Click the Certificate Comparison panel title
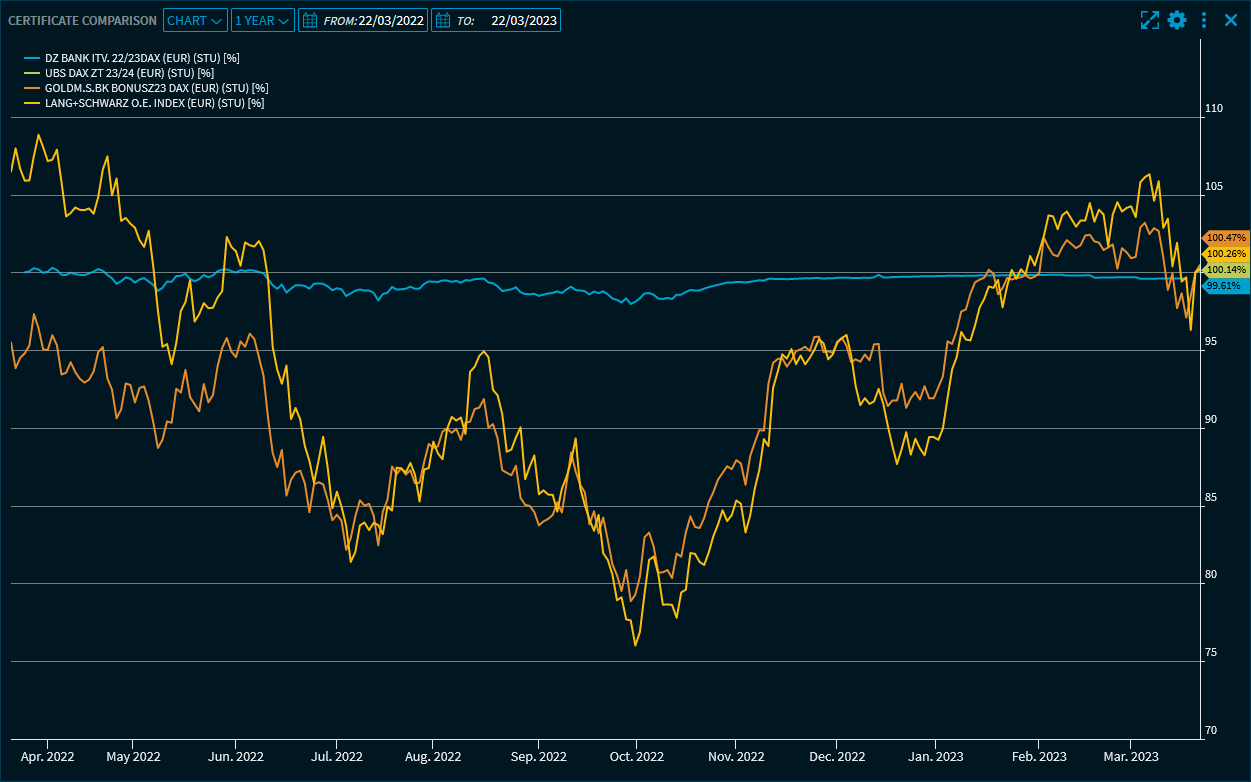The height and width of the screenshot is (782, 1251). [82, 20]
